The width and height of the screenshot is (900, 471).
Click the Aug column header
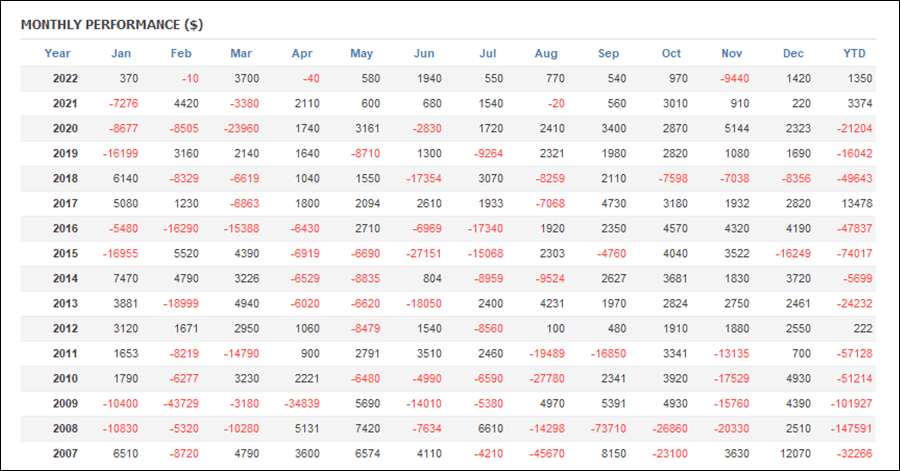tap(546, 53)
